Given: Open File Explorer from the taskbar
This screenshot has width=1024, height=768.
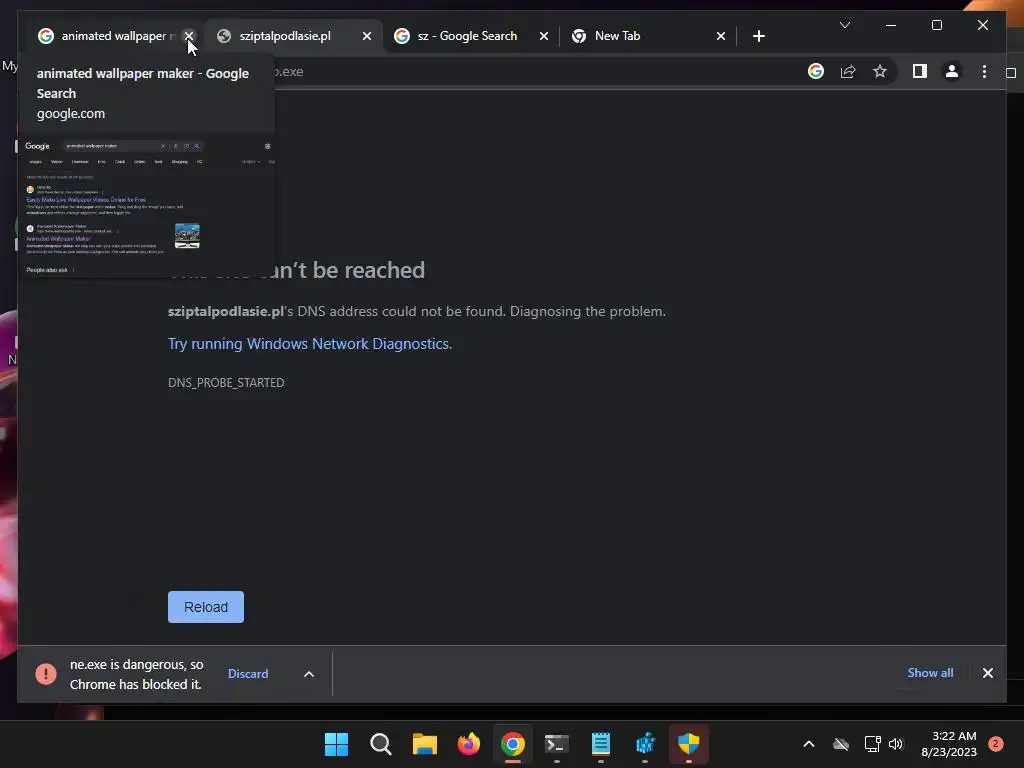Looking at the screenshot, I should [x=424, y=744].
